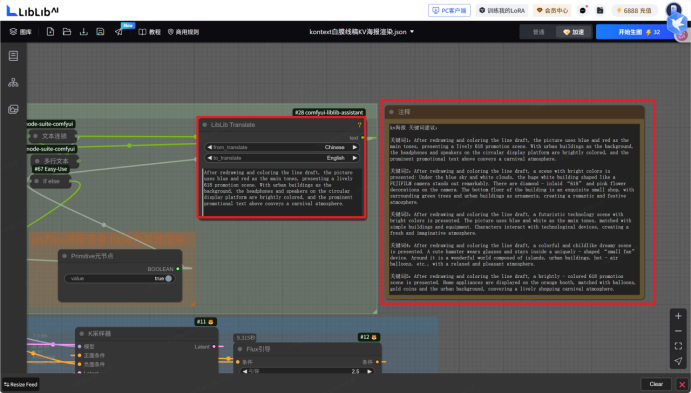Click the paper plane publish icon
Image resolution: width=691 pixels, height=393 pixels.
click(119, 32)
